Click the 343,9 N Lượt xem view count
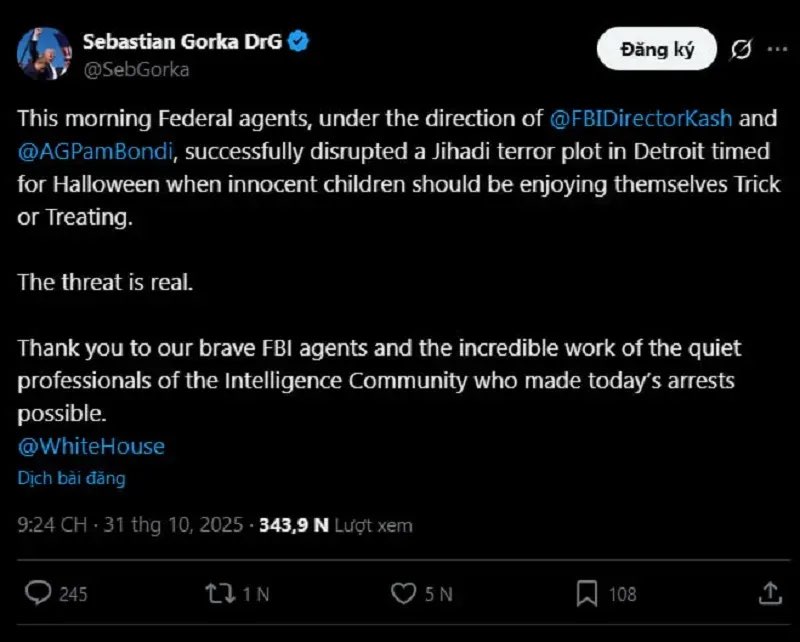The height and width of the screenshot is (642, 800). [335, 525]
